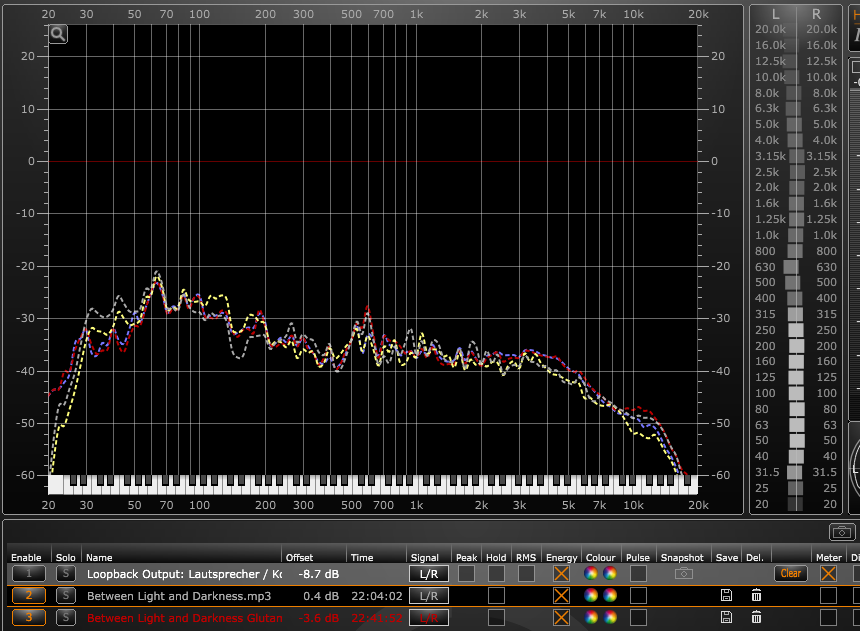Screen dimensions: 860x631
Task: Toggle enable button 3 for red trace
Action: click(x=28, y=618)
